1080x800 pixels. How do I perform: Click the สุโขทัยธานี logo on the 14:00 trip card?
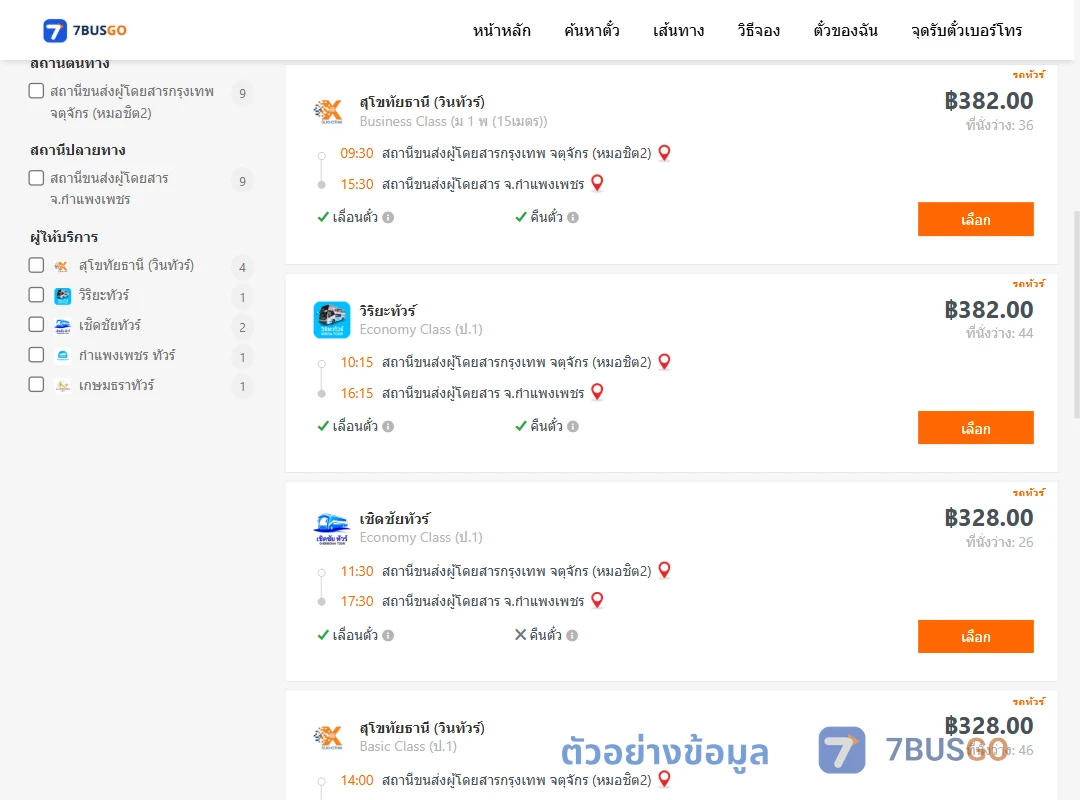click(x=329, y=737)
